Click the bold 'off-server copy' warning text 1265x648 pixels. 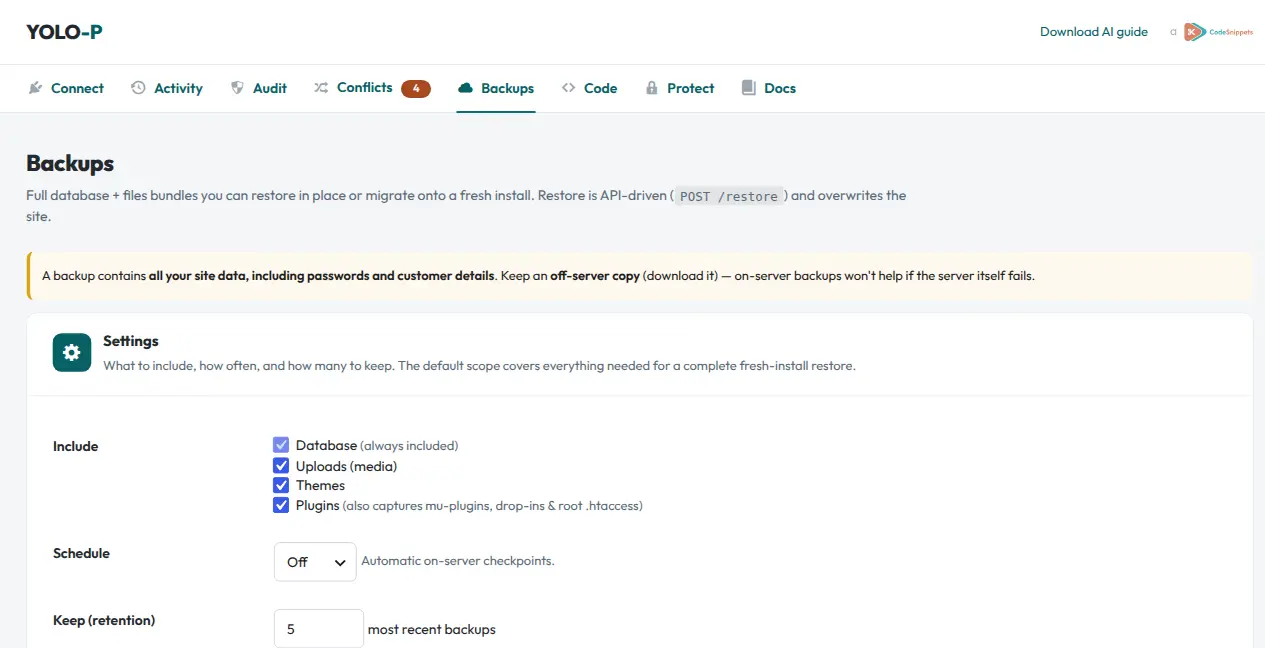click(595, 275)
